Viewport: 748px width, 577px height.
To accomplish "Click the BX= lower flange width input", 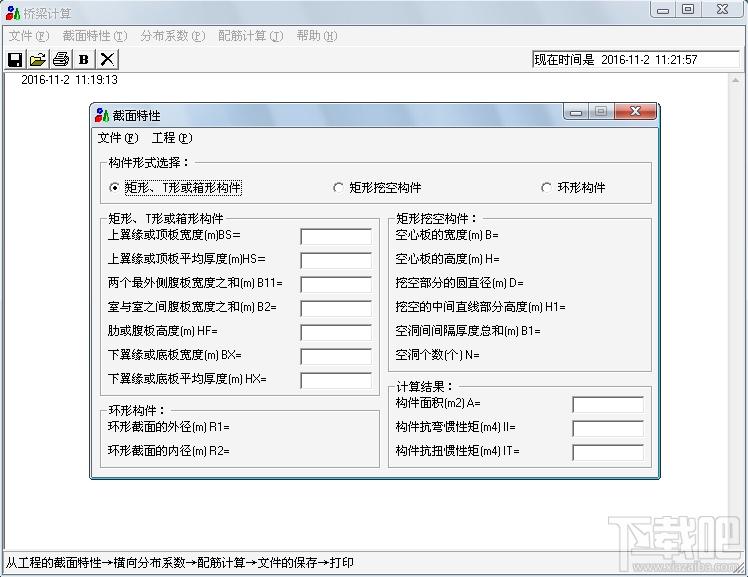I will [x=336, y=356].
